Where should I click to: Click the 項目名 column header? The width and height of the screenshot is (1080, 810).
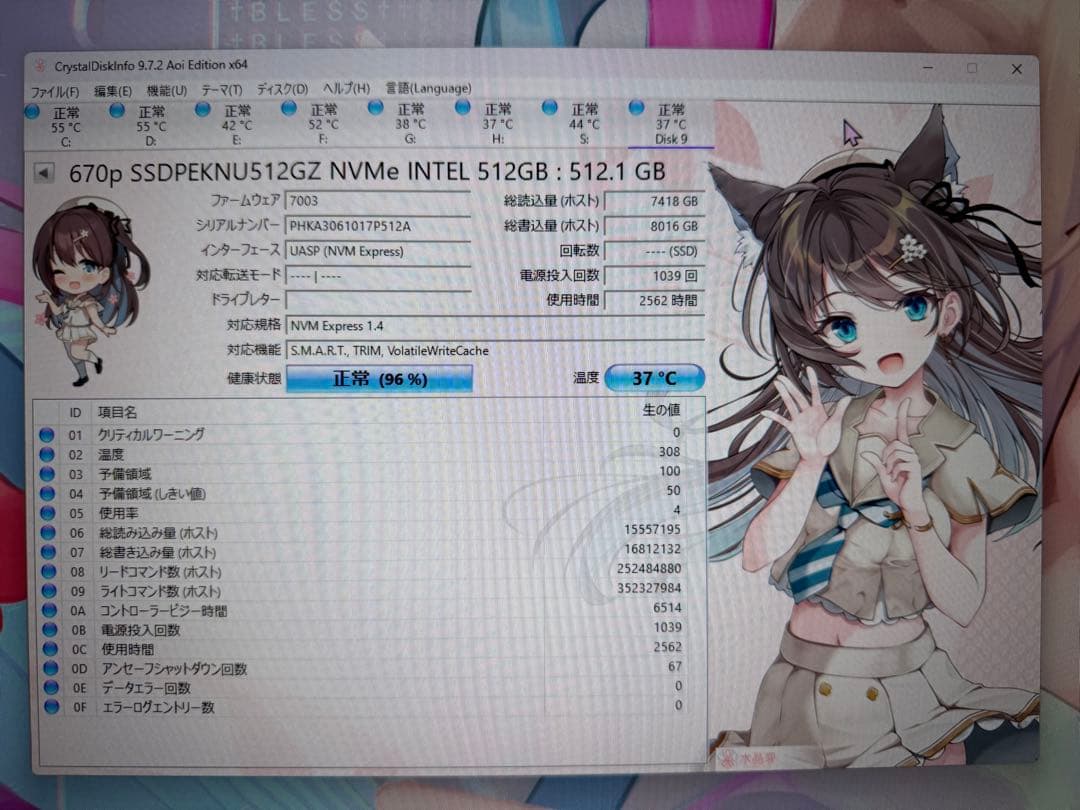pyautogui.click(x=117, y=413)
